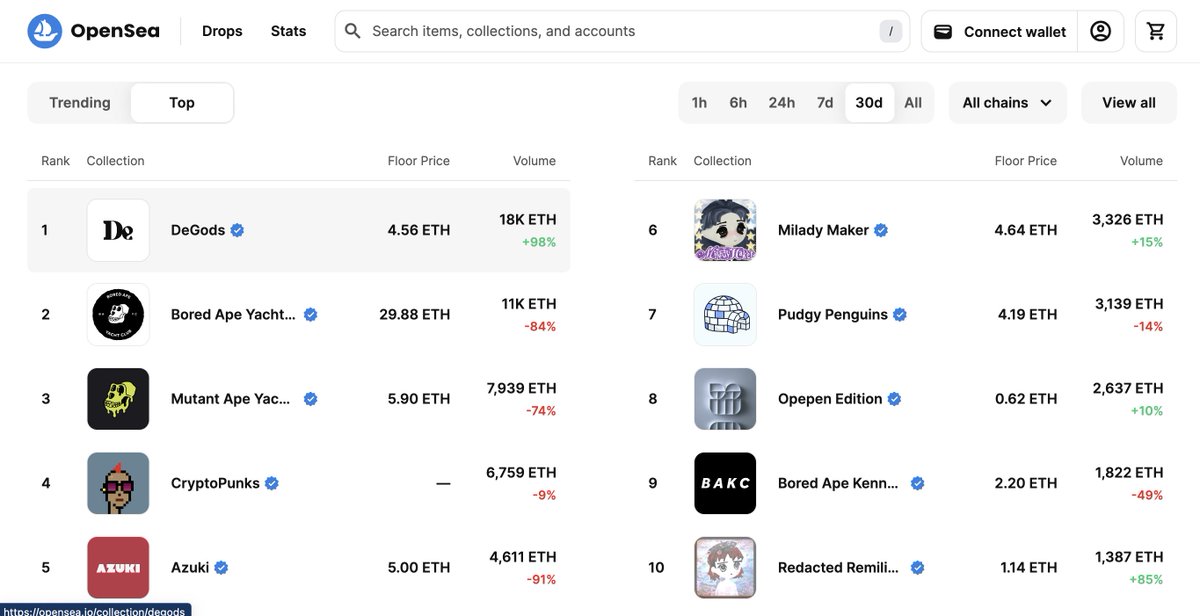Click the verified badge beside Redacted Remilio
The height and width of the screenshot is (616, 1200).
pyautogui.click(x=917, y=567)
